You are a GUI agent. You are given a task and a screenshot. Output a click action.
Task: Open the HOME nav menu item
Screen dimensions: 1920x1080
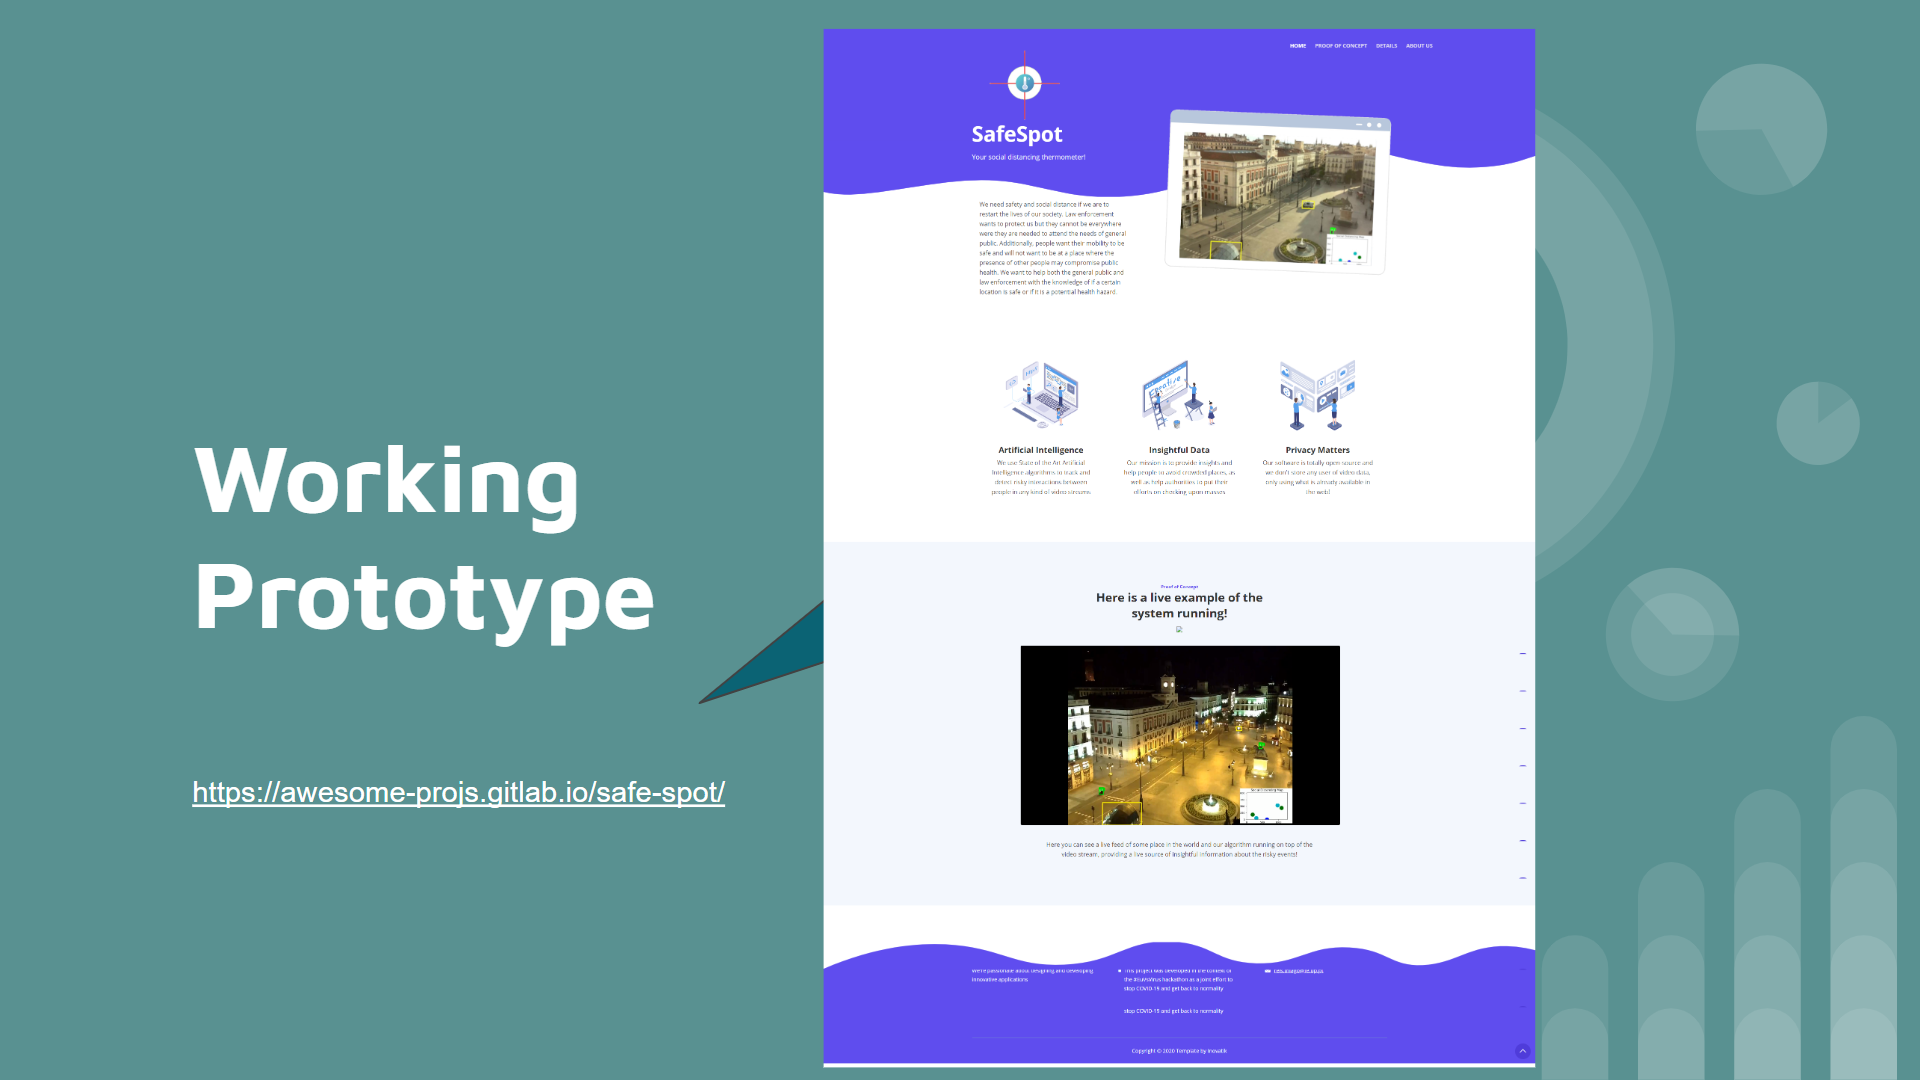1297,46
